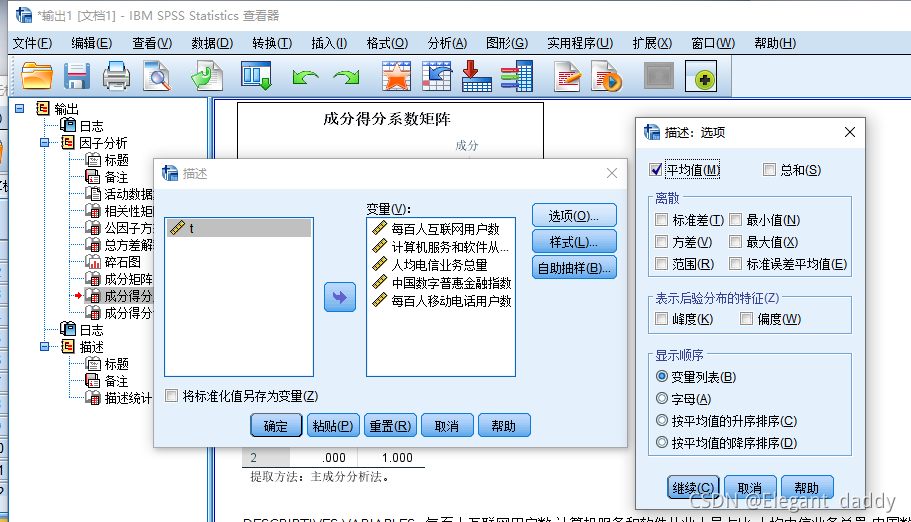
Task: Click 样式(L)... button
Action: [574, 242]
